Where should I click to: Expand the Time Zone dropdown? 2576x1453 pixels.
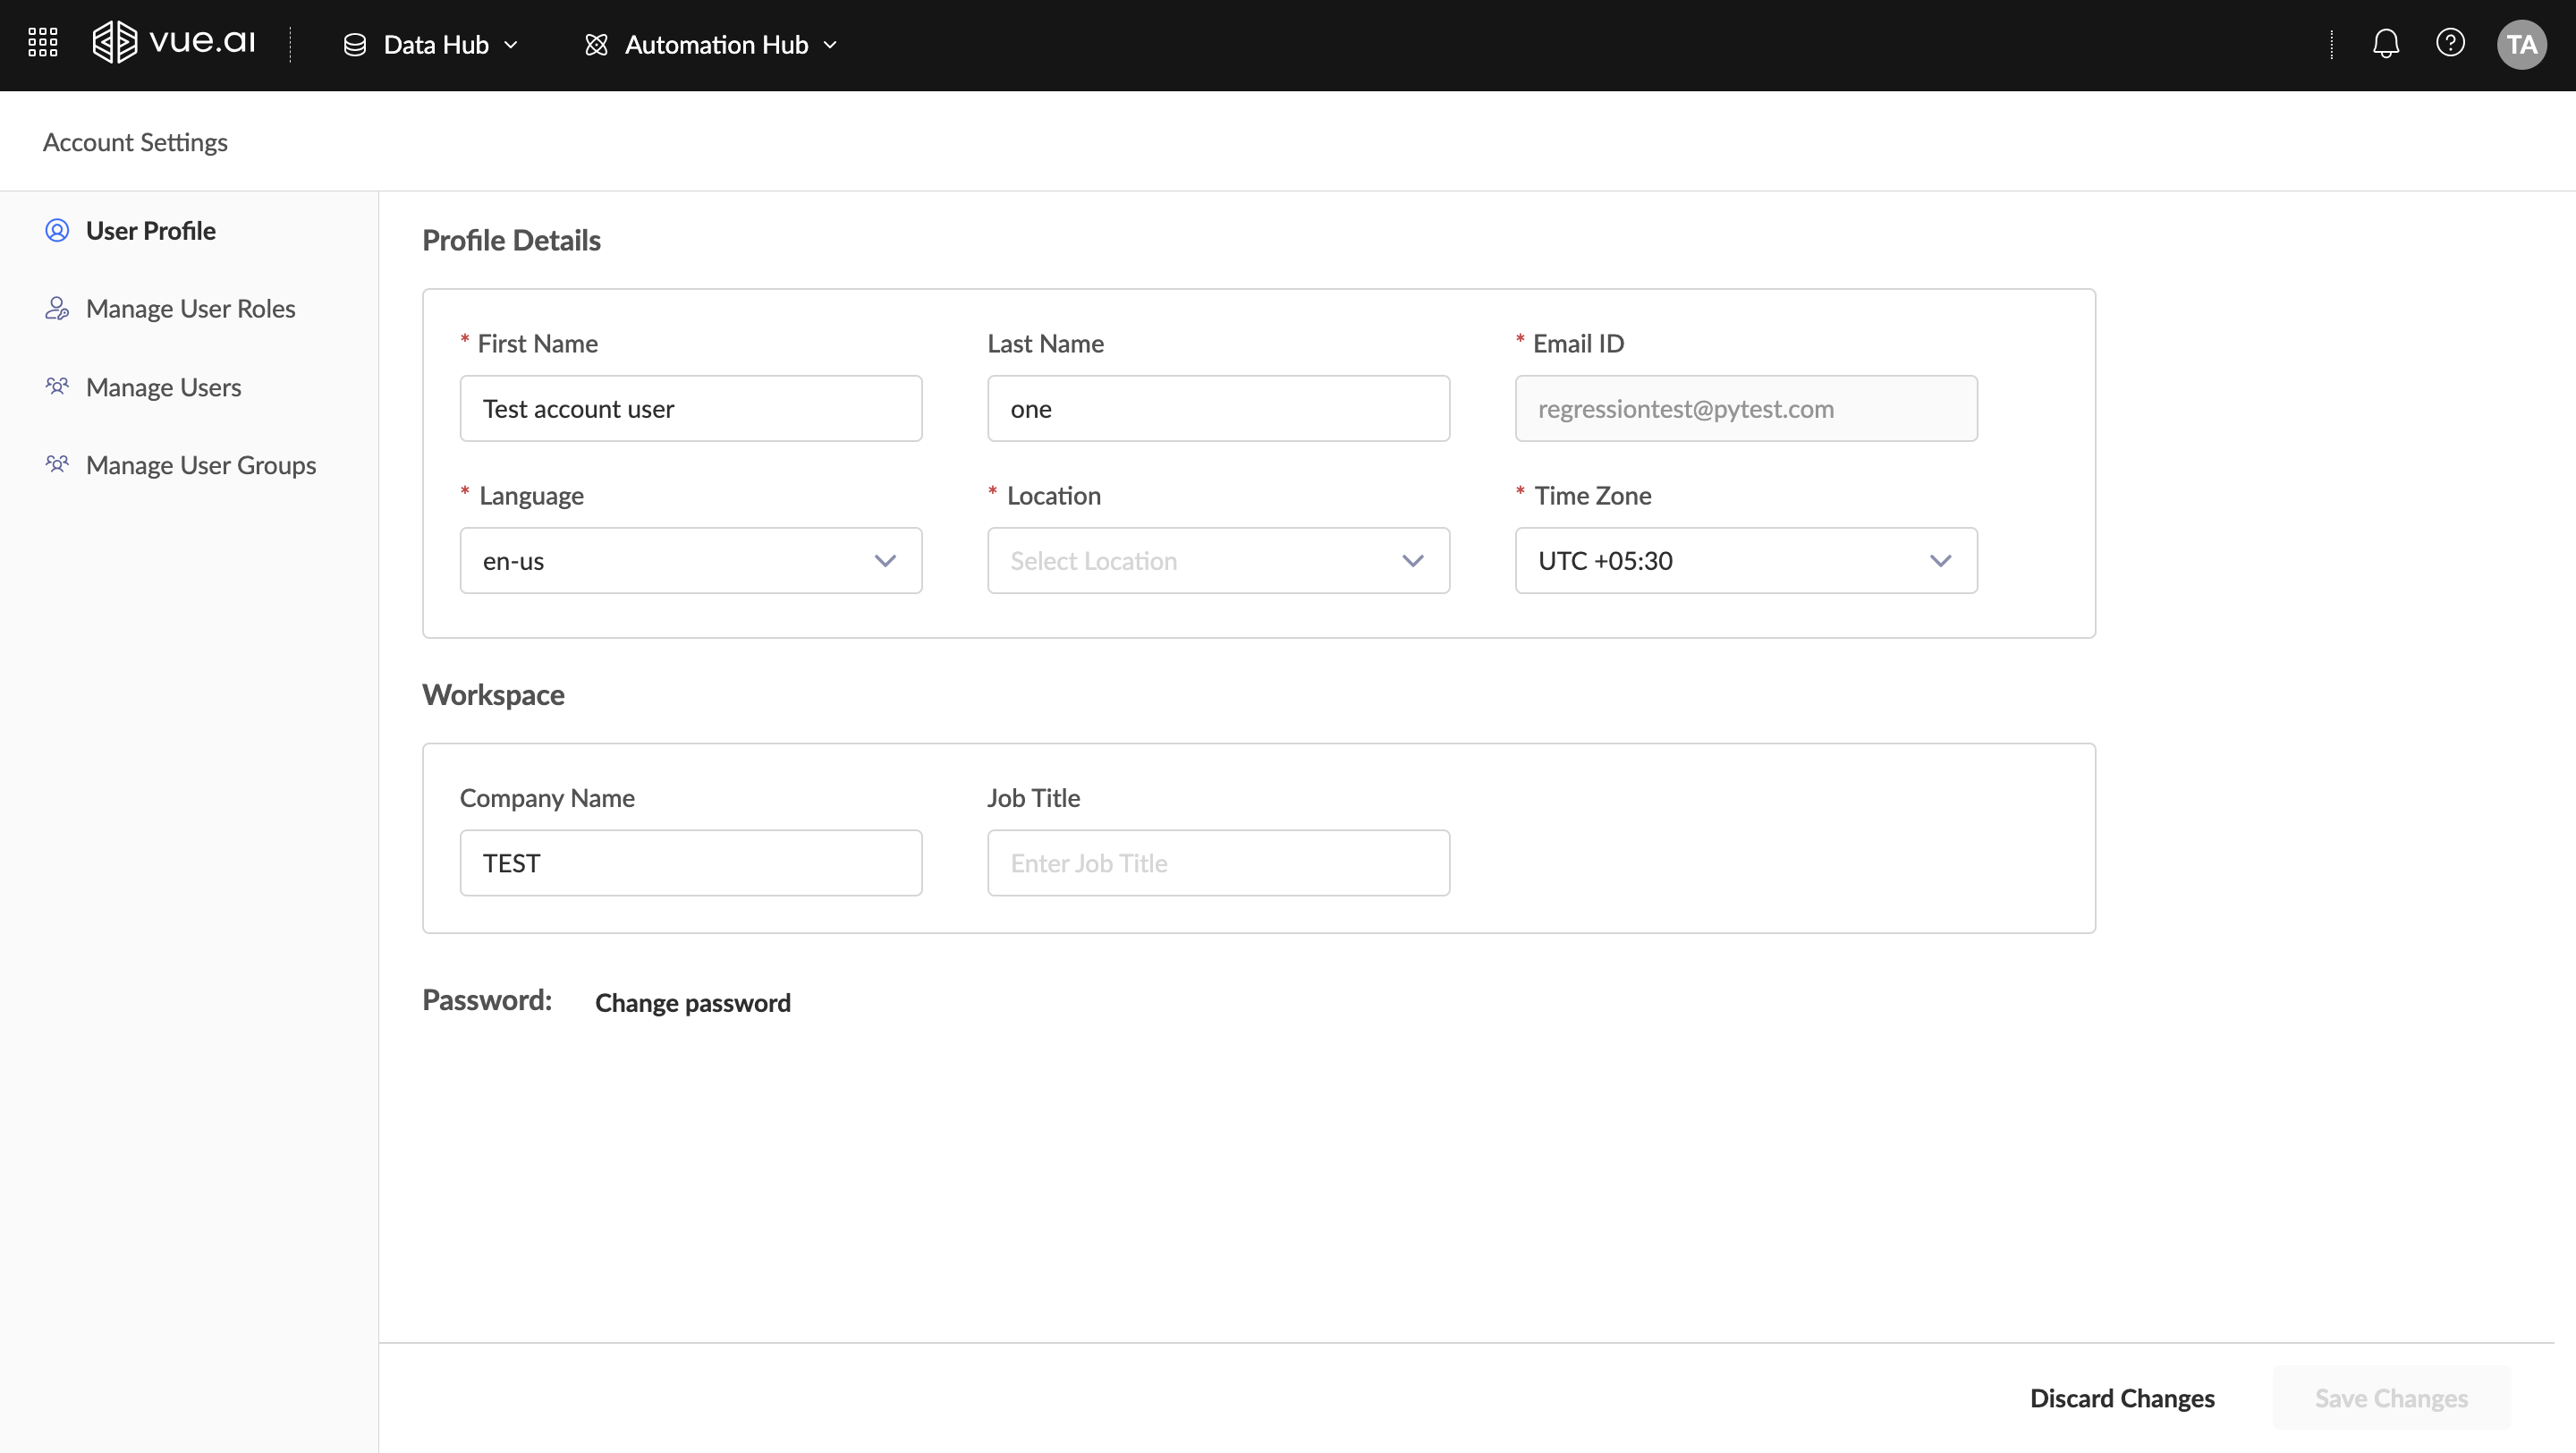[1745, 561]
